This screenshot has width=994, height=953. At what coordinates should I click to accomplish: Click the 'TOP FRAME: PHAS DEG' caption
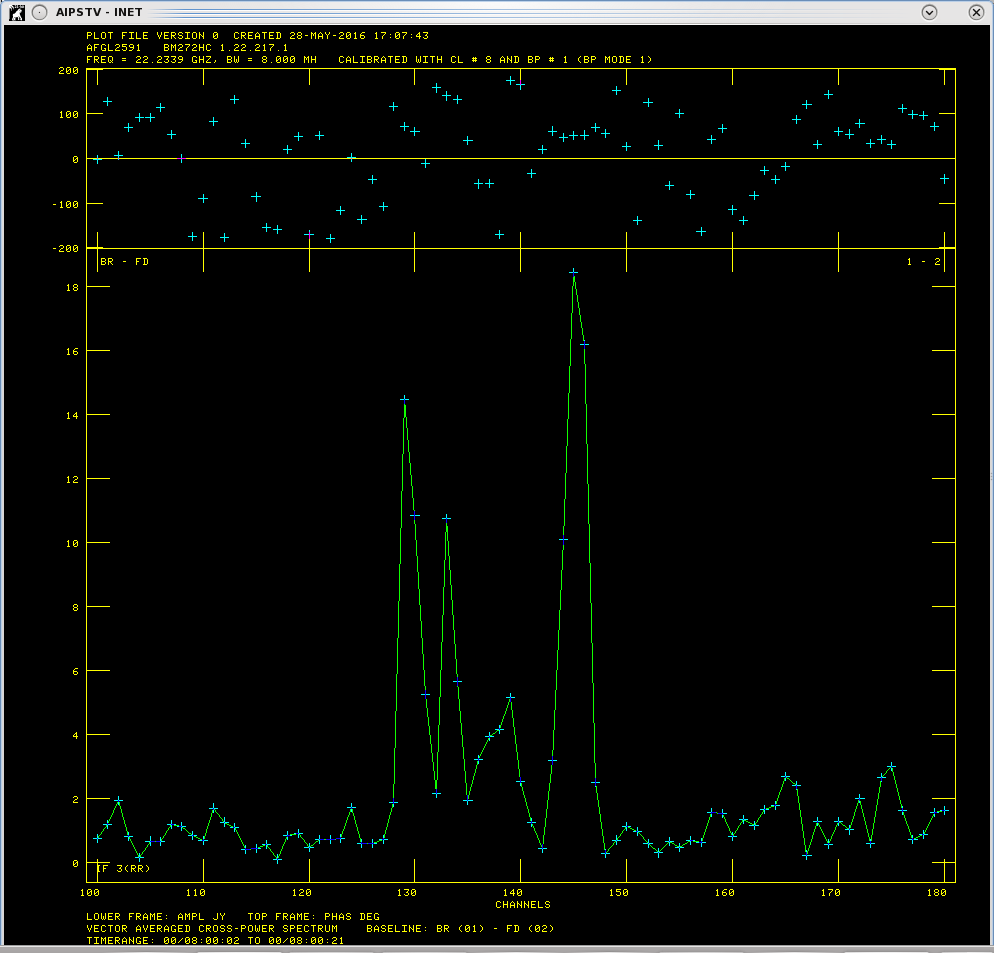(x=313, y=916)
